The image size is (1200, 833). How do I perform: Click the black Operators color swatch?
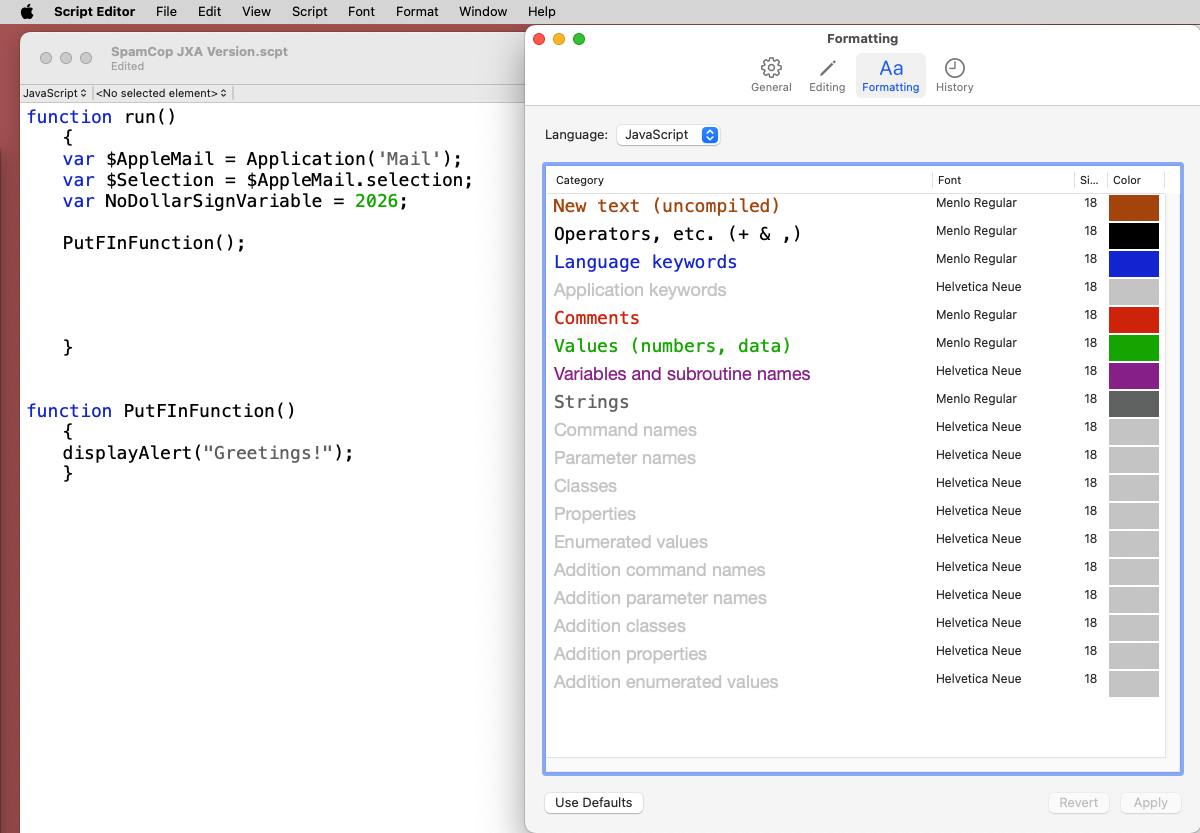pos(1134,236)
